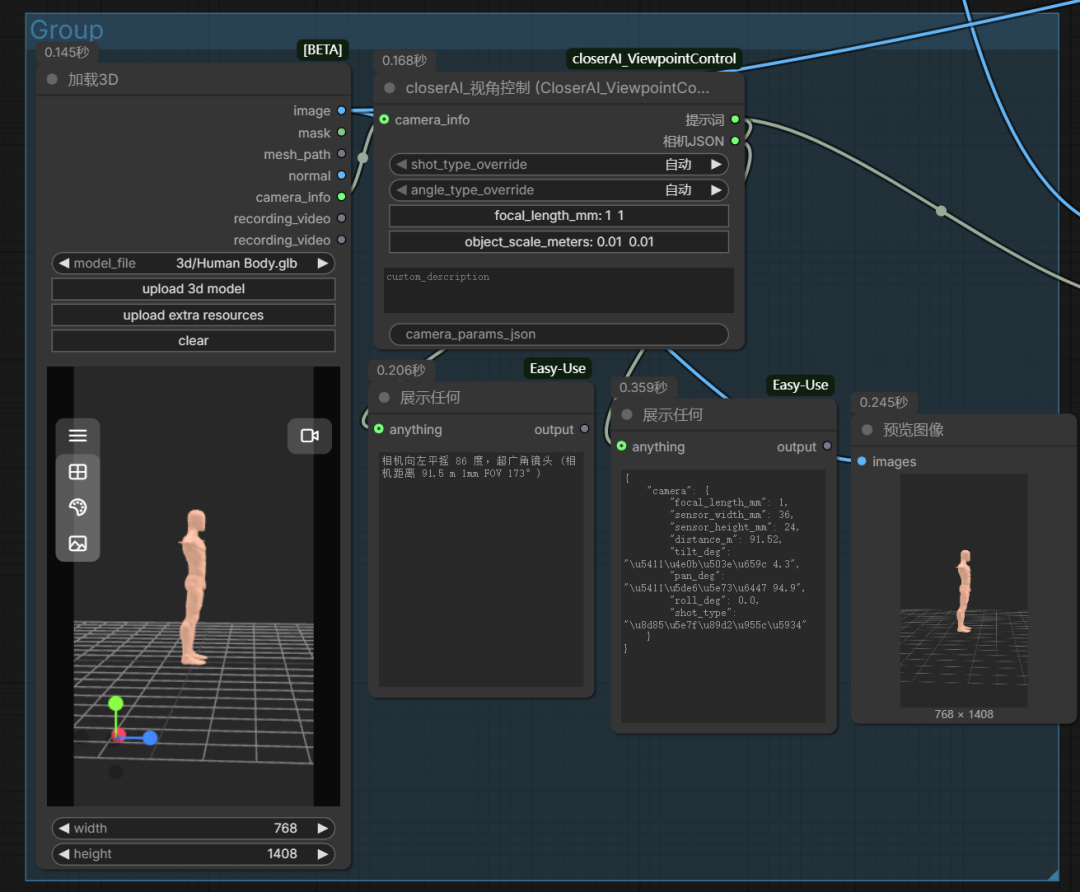Select next model_file with right arrow
Image resolution: width=1080 pixels, height=892 pixels.
click(322, 263)
